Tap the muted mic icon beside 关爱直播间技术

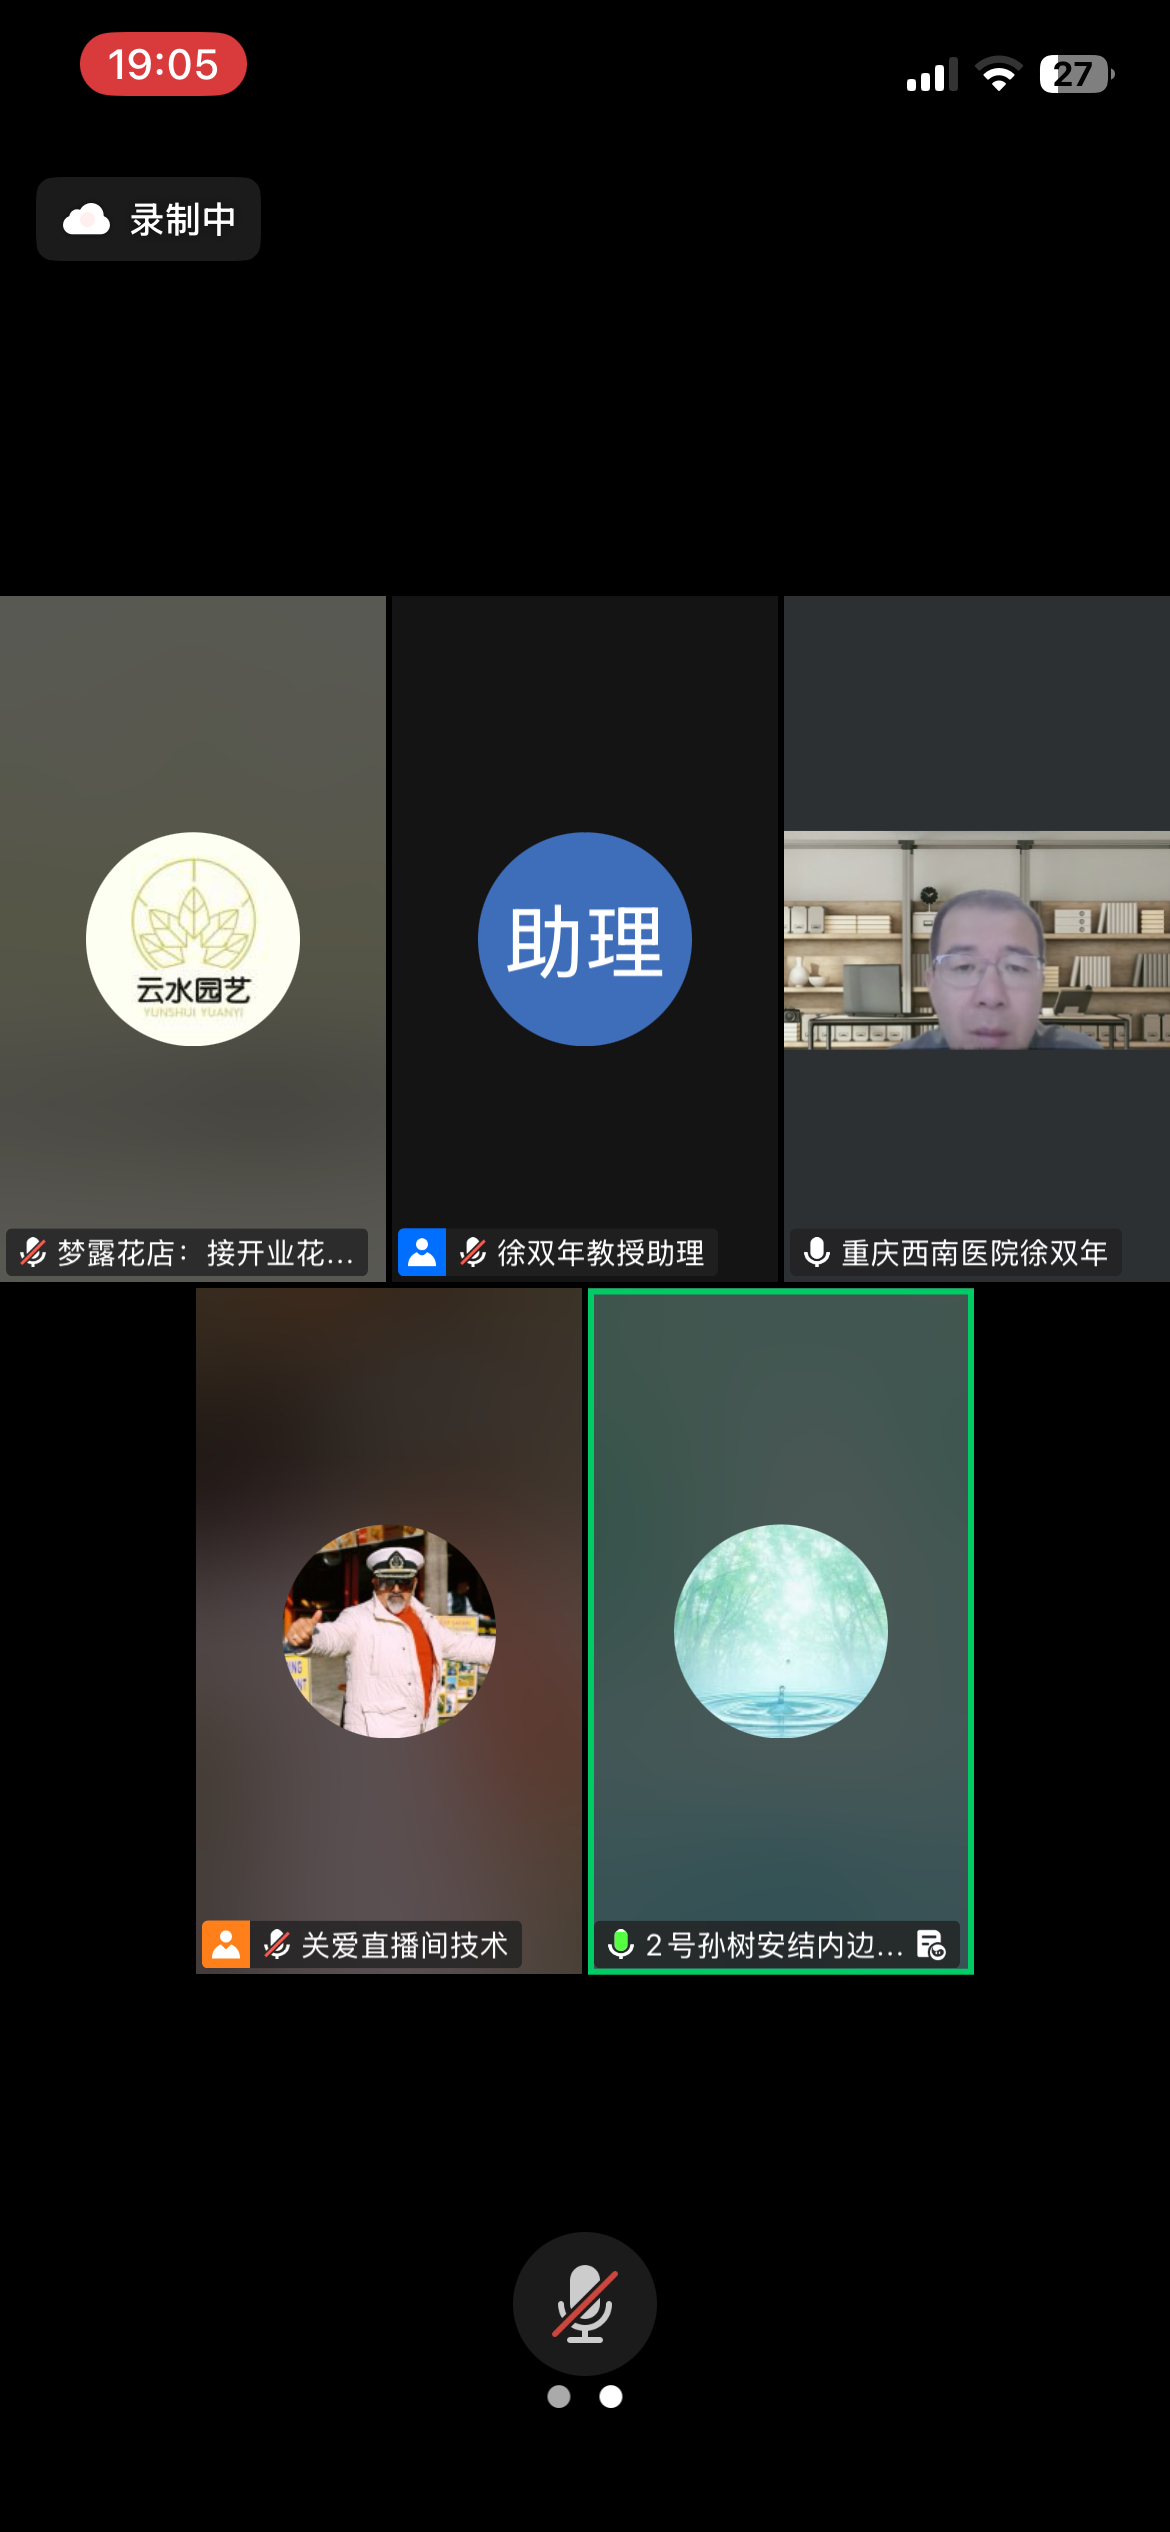[277, 1944]
